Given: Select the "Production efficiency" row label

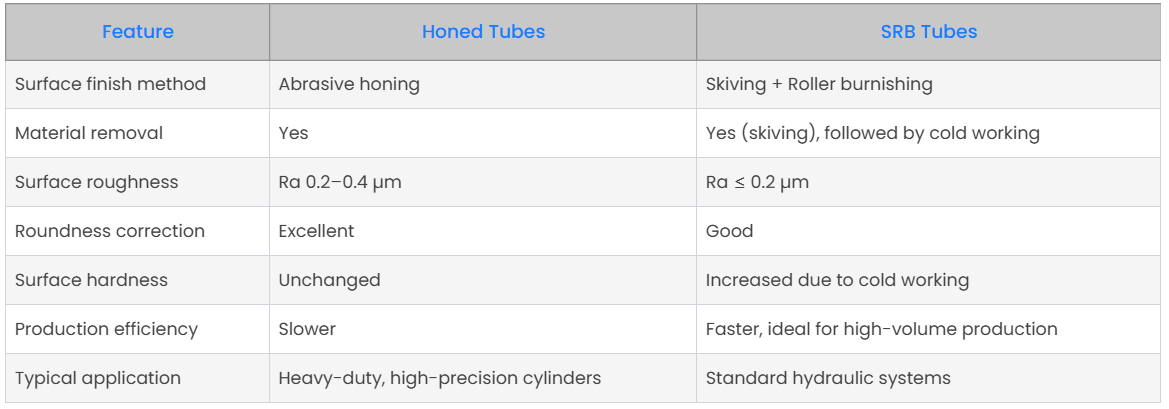Looking at the screenshot, I should click(106, 329).
